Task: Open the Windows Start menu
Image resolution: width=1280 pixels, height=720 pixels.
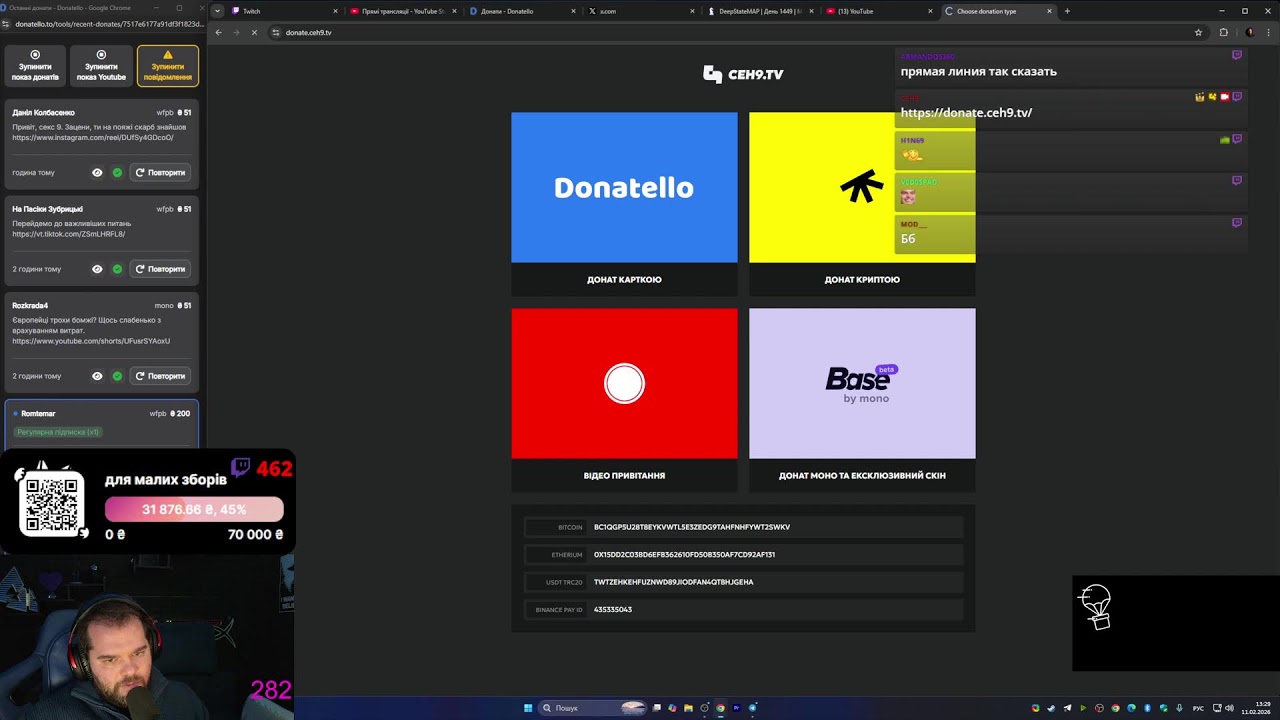Action: [x=528, y=708]
